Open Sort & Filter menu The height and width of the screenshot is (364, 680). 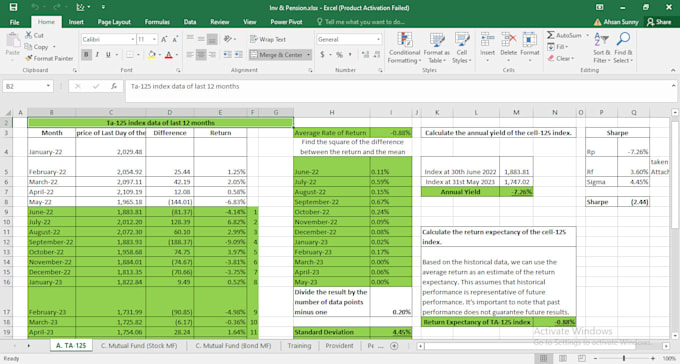pos(602,48)
